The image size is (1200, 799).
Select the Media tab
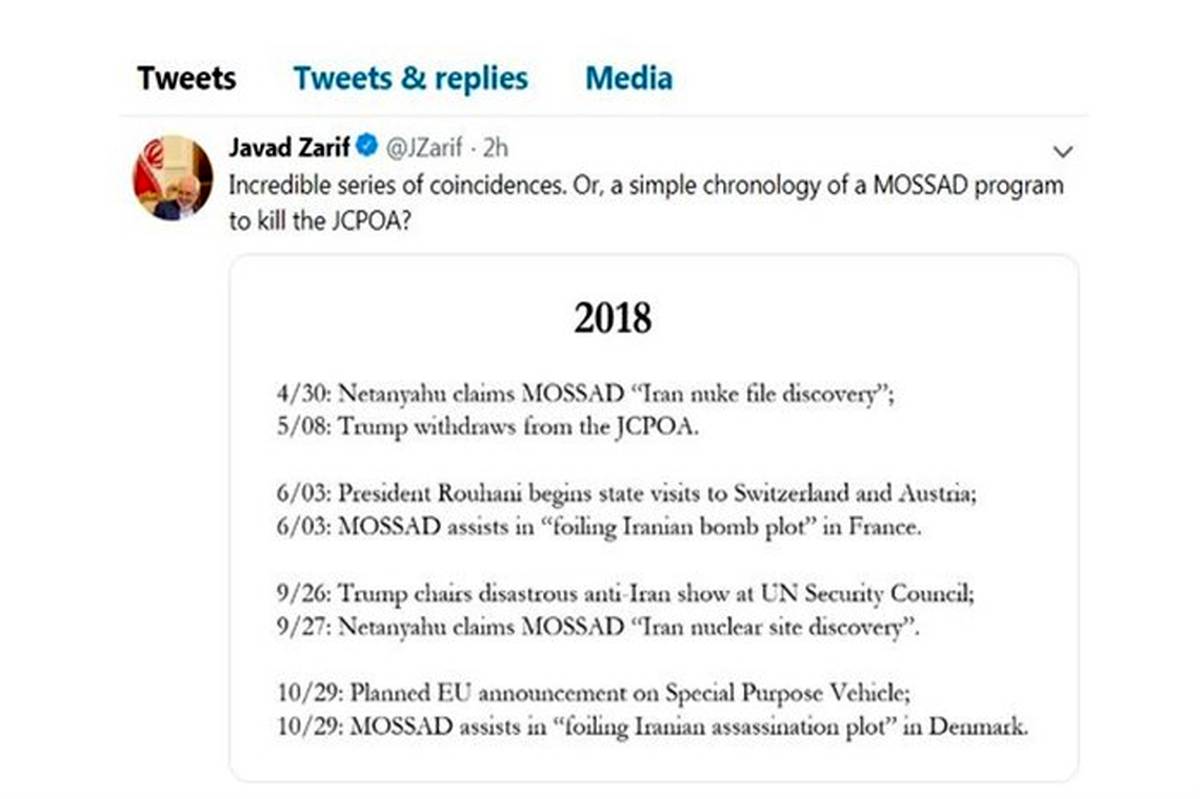[628, 79]
